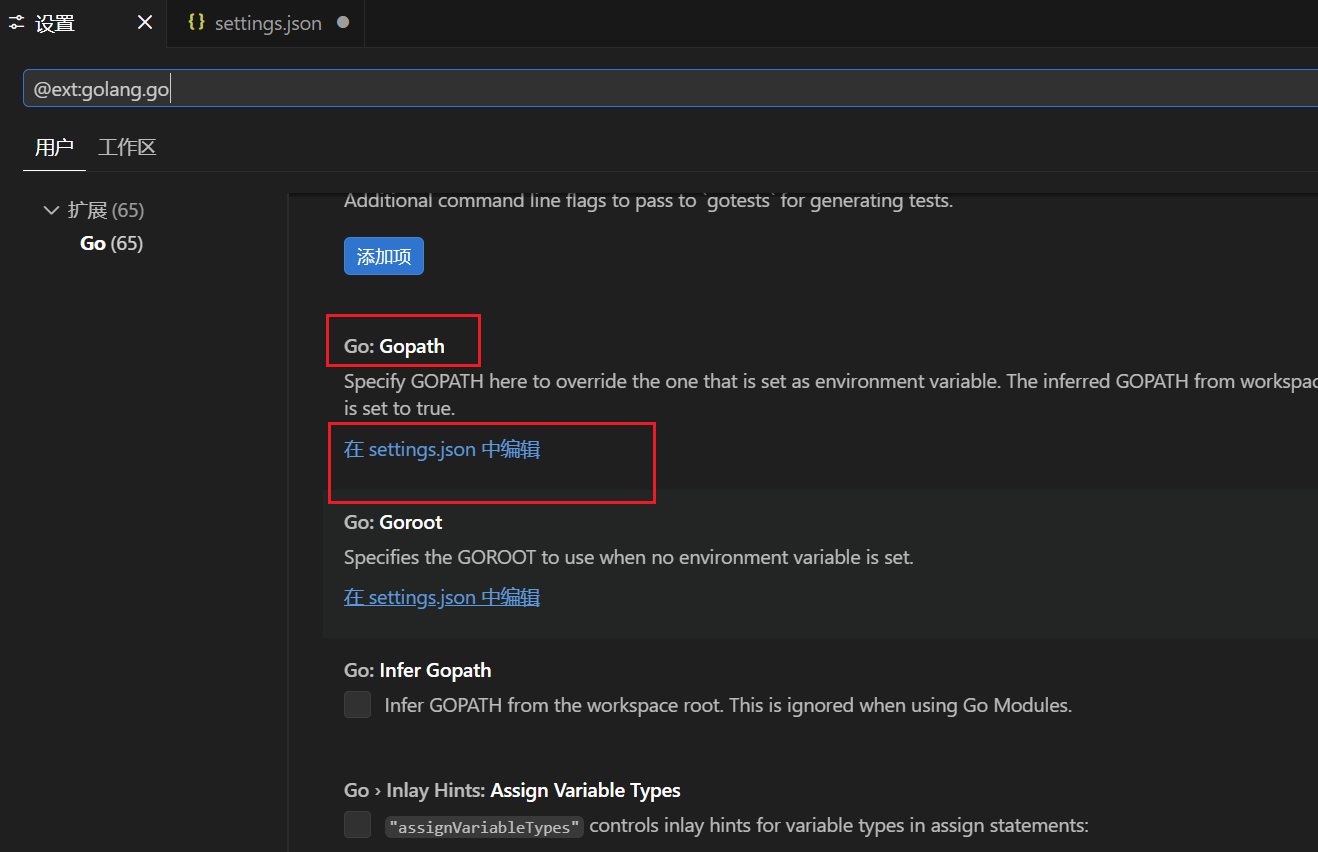
Task: Click the Go: Goroot setting title
Action: click(x=393, y=523)
